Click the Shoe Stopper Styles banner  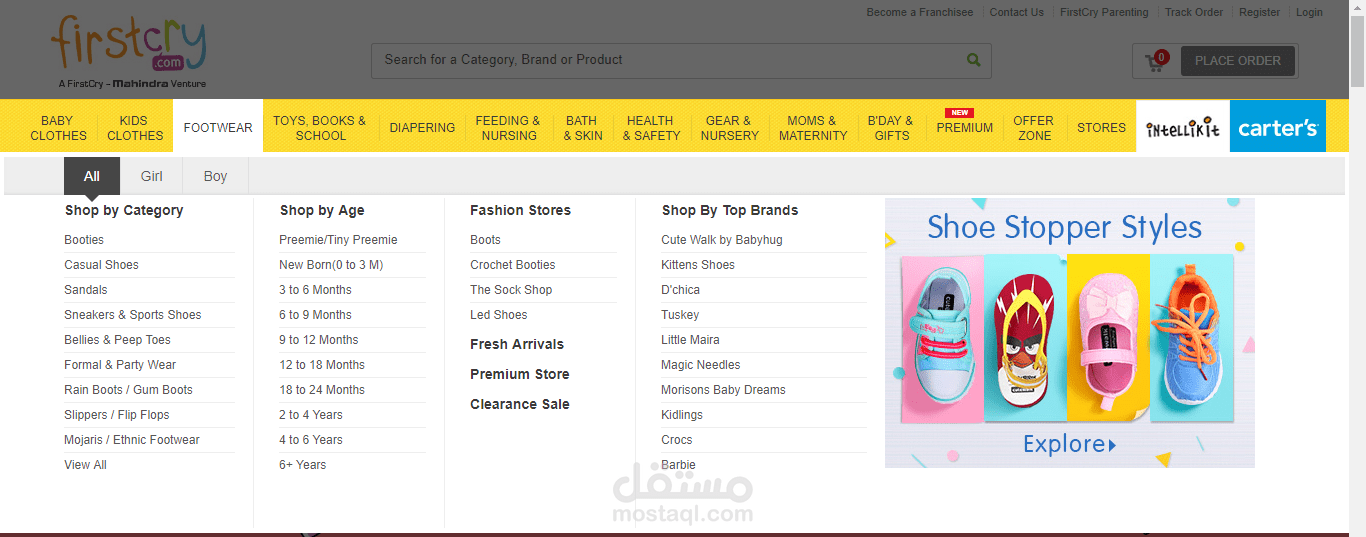click(1069, 333)
